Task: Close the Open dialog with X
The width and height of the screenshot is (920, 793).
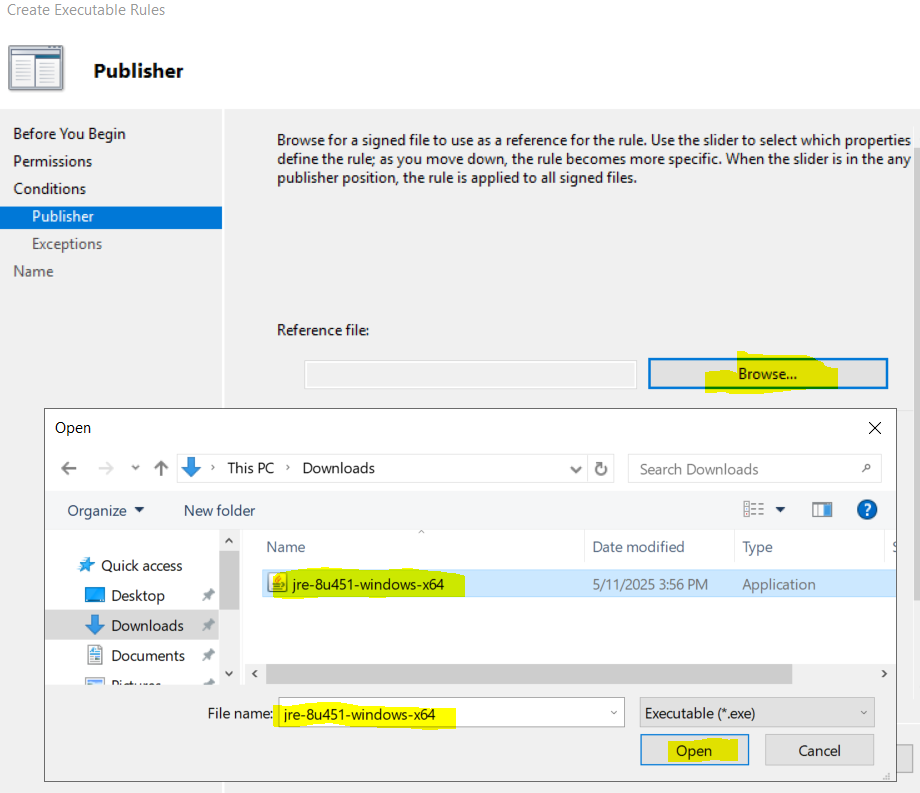Action: pyautogui.click(x=874, y=428)
